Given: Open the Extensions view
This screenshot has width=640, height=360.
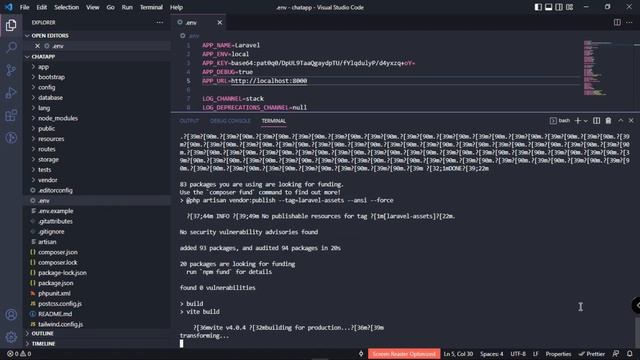Looking at the screenshot, I should click(x=11, y=115).
